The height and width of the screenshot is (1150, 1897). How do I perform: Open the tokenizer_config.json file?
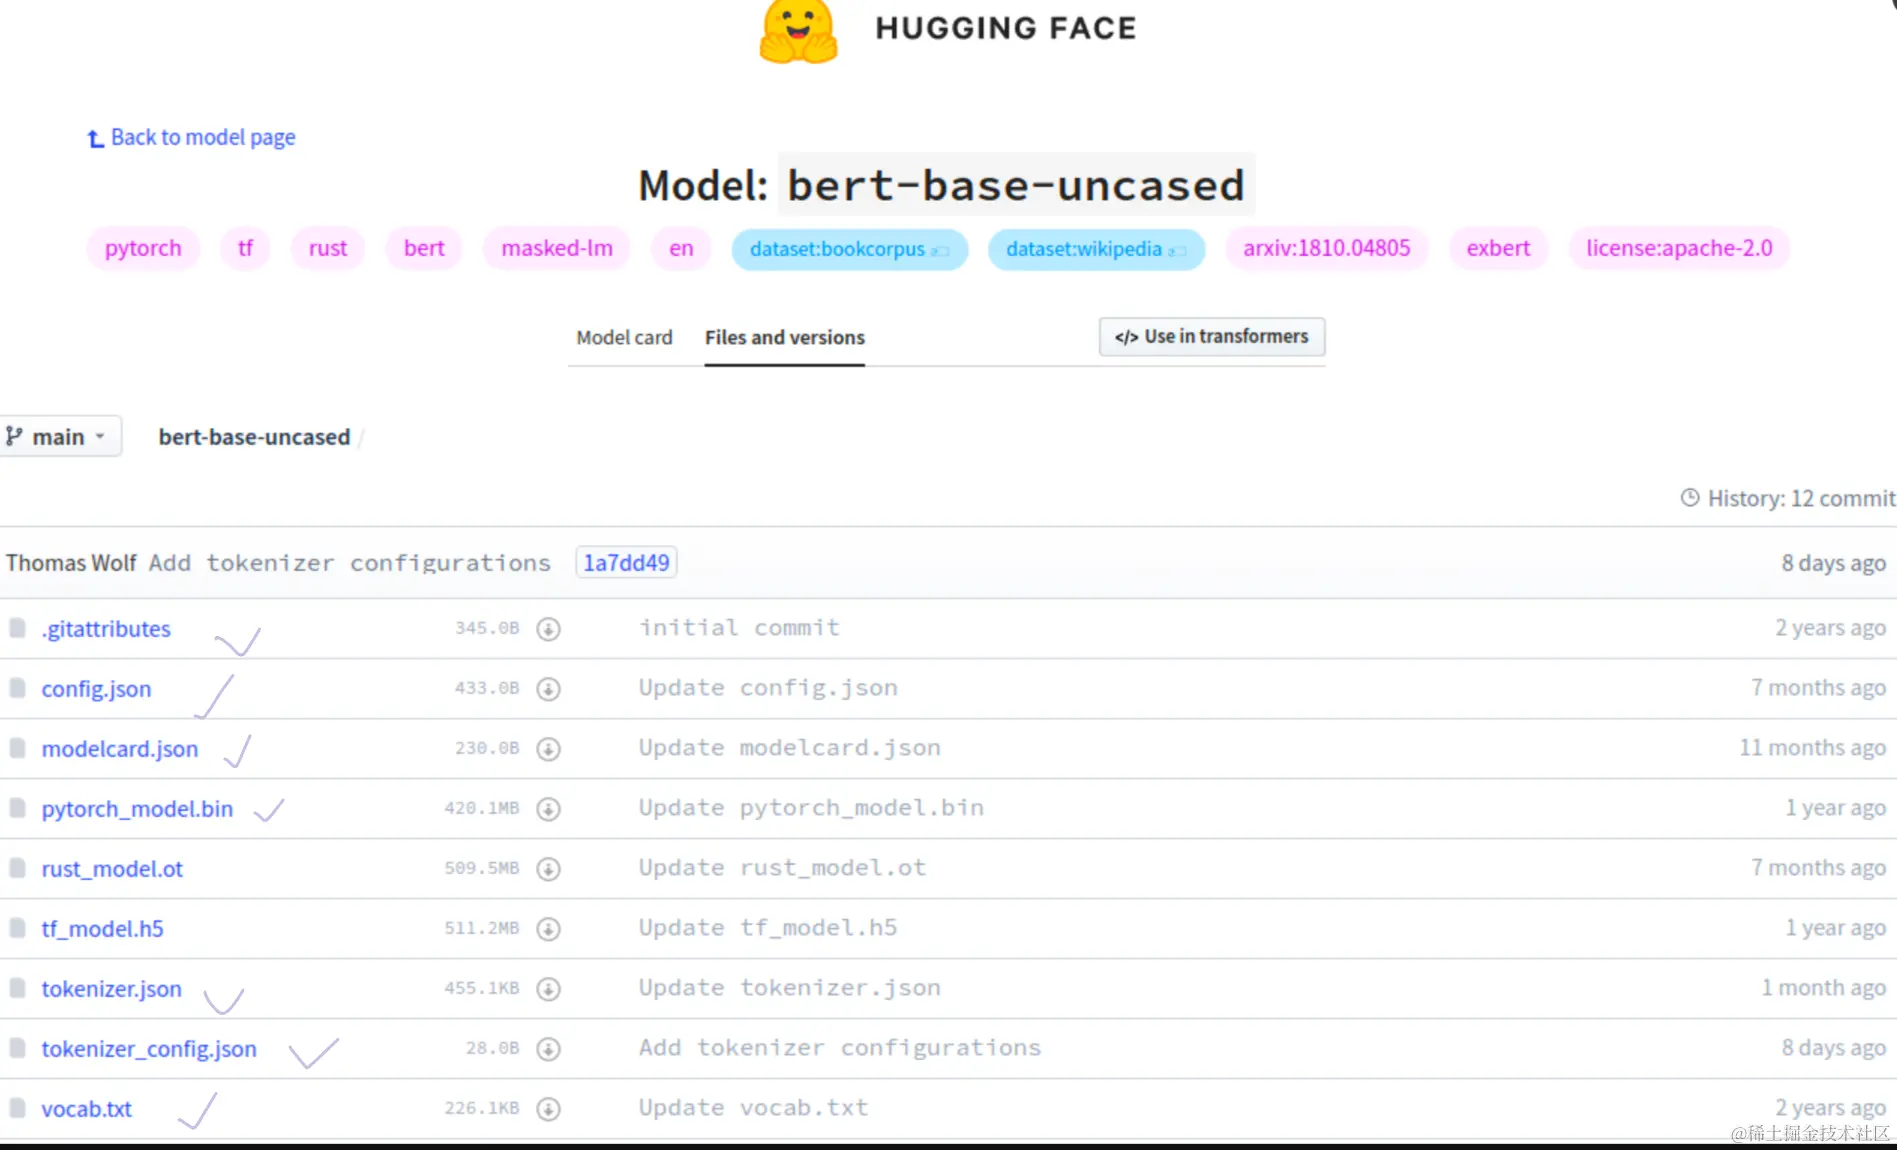(149, 1049)
